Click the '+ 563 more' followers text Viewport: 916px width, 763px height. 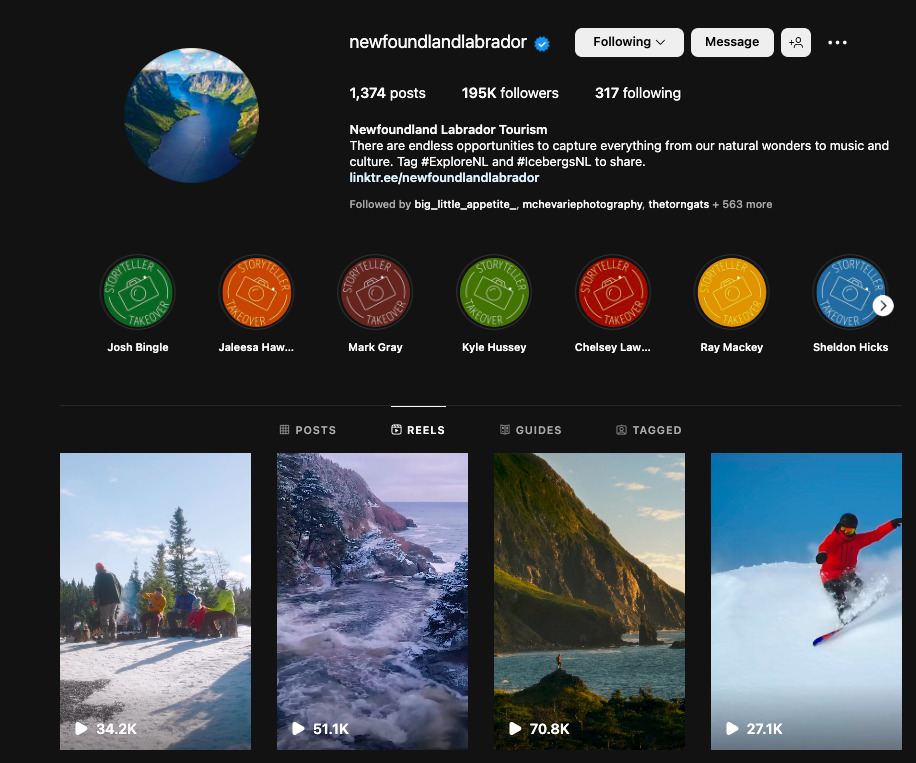742,204
